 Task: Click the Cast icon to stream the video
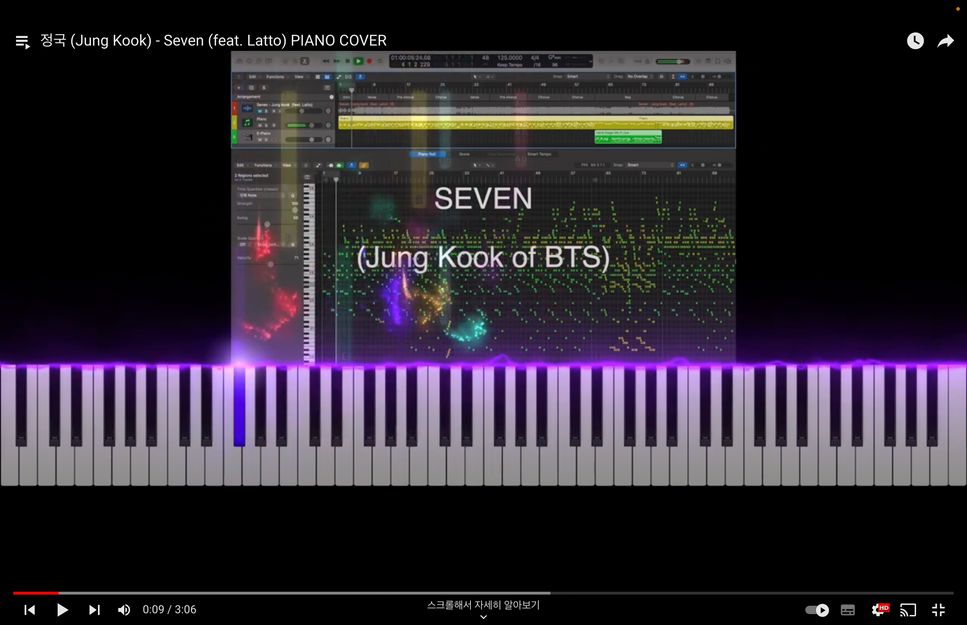[x=908, y=610]
